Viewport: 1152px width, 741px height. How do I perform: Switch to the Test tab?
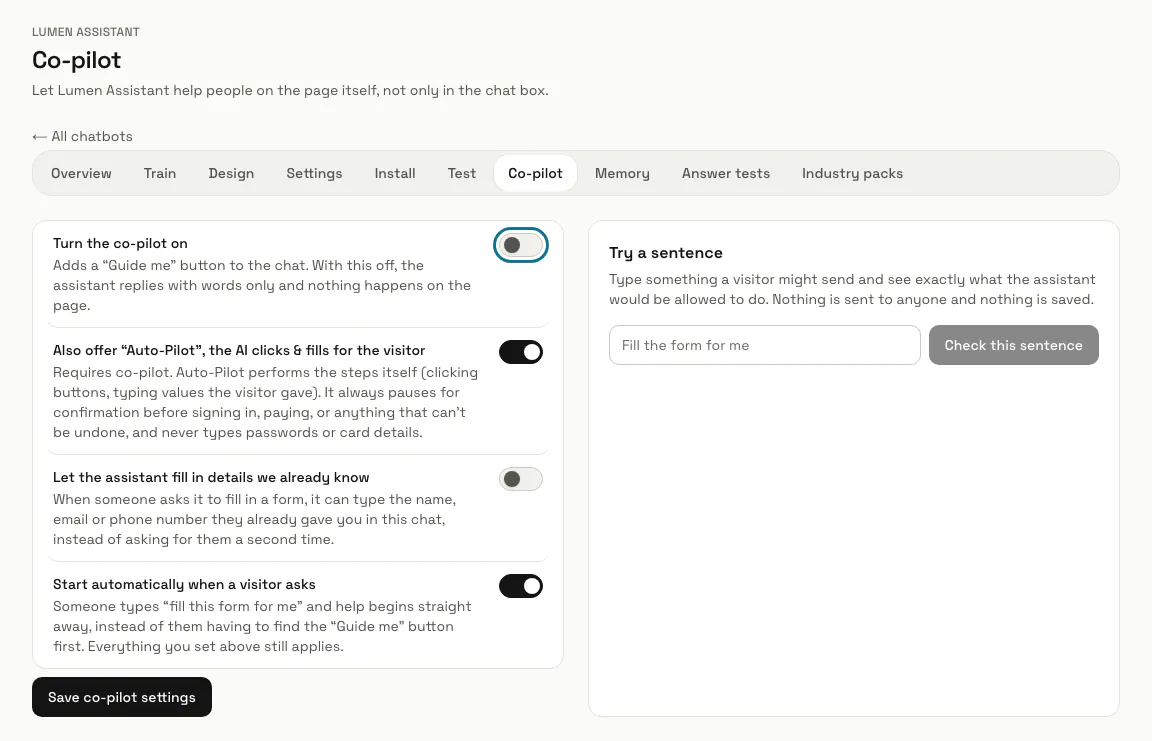click(462, 173)
